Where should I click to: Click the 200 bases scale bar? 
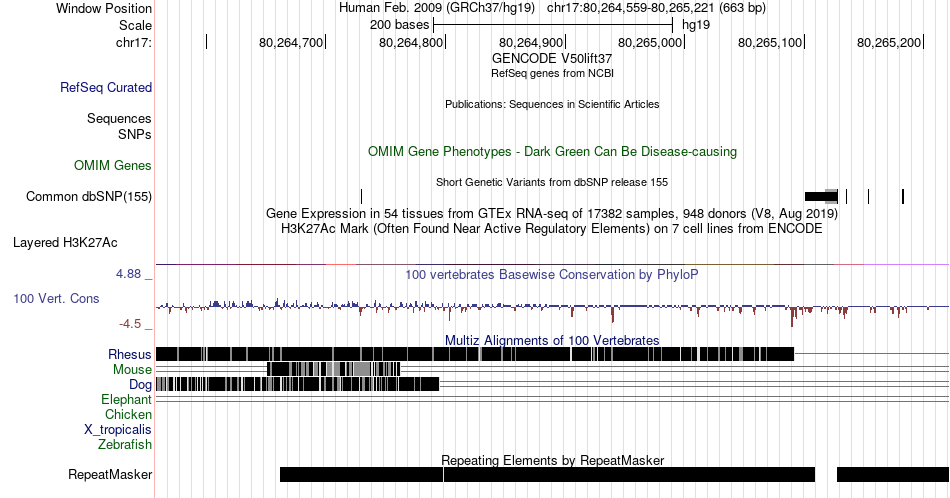(553, 25)
